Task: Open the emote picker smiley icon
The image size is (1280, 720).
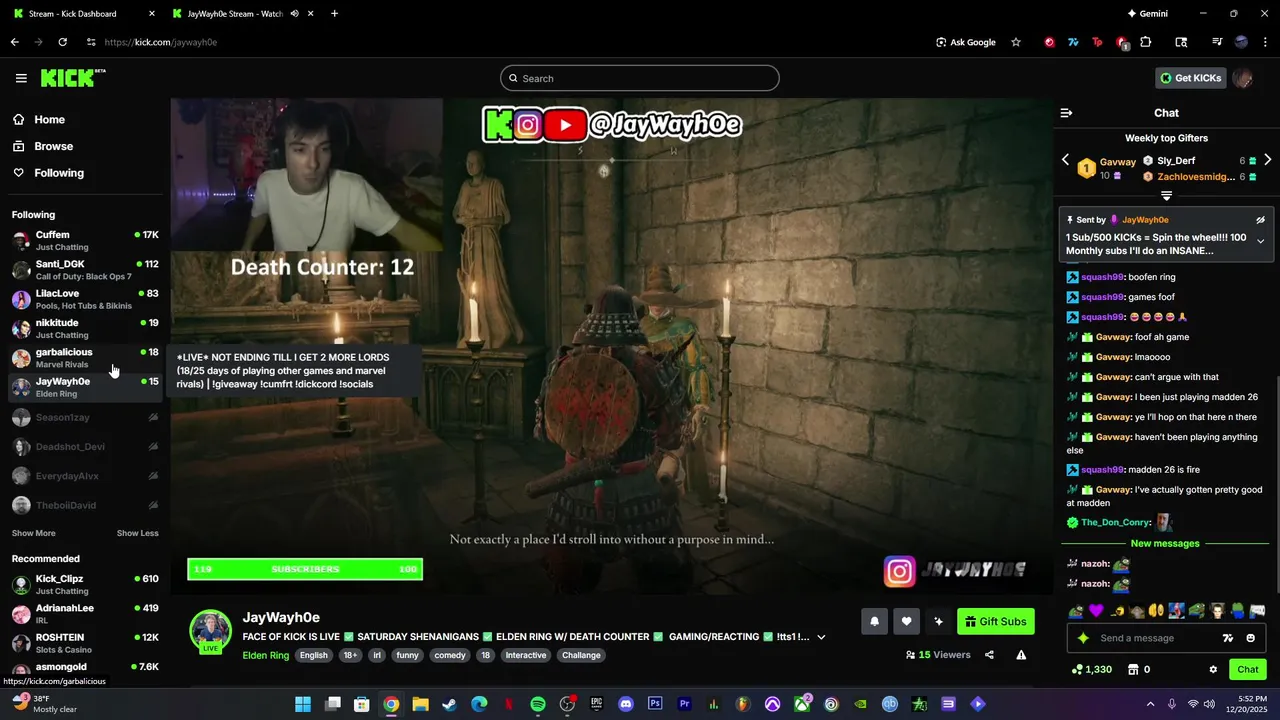Action: [1250, 638]
